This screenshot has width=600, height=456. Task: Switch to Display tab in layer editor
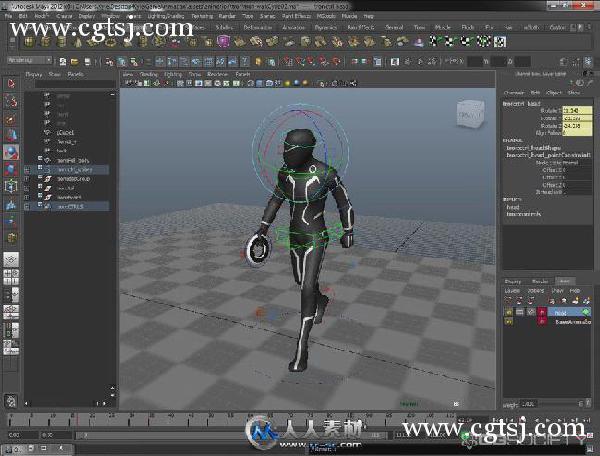513,281
